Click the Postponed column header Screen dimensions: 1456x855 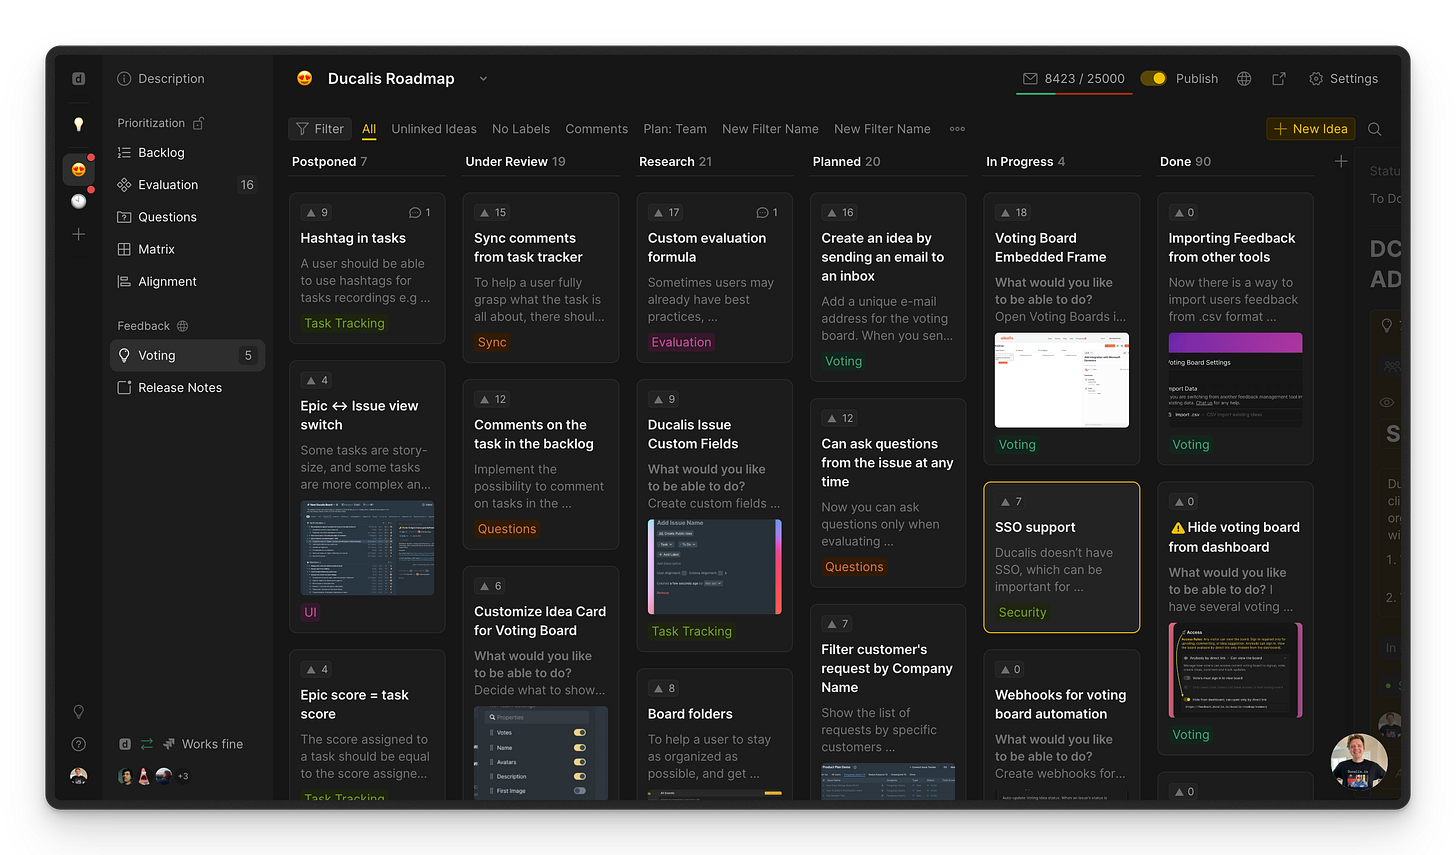pyautogui.click(x=329, y=161)
